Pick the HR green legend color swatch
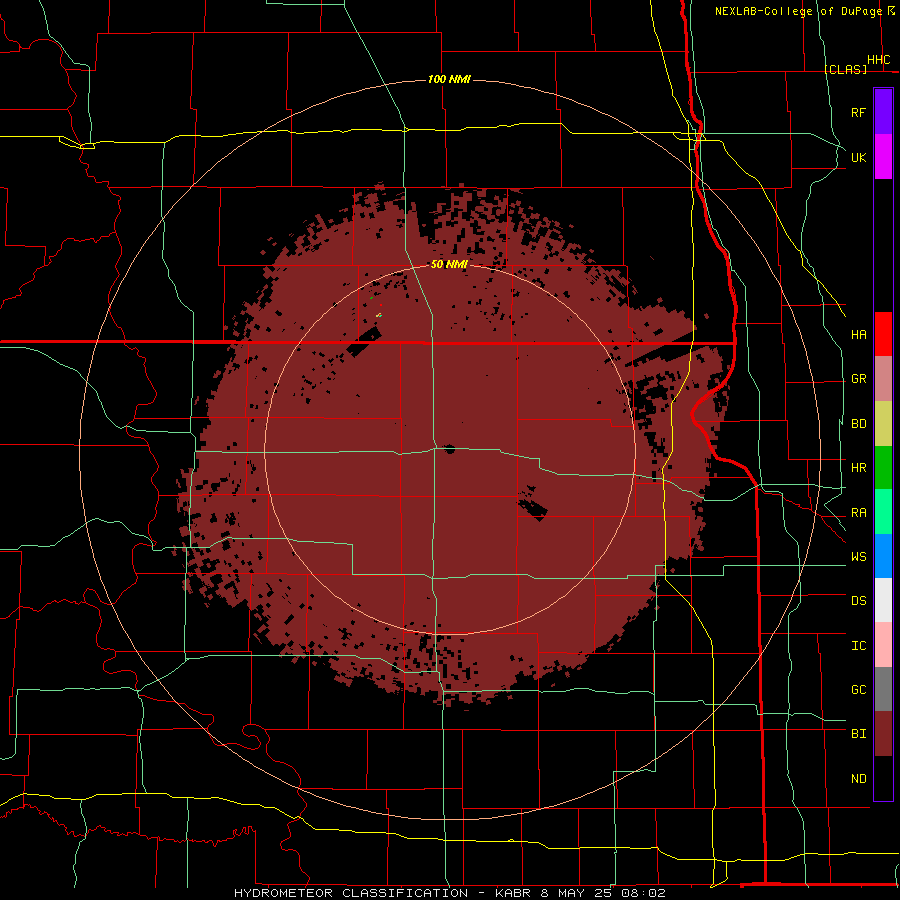The width and height of the screenshot is (900, 900). pos(883,468)
